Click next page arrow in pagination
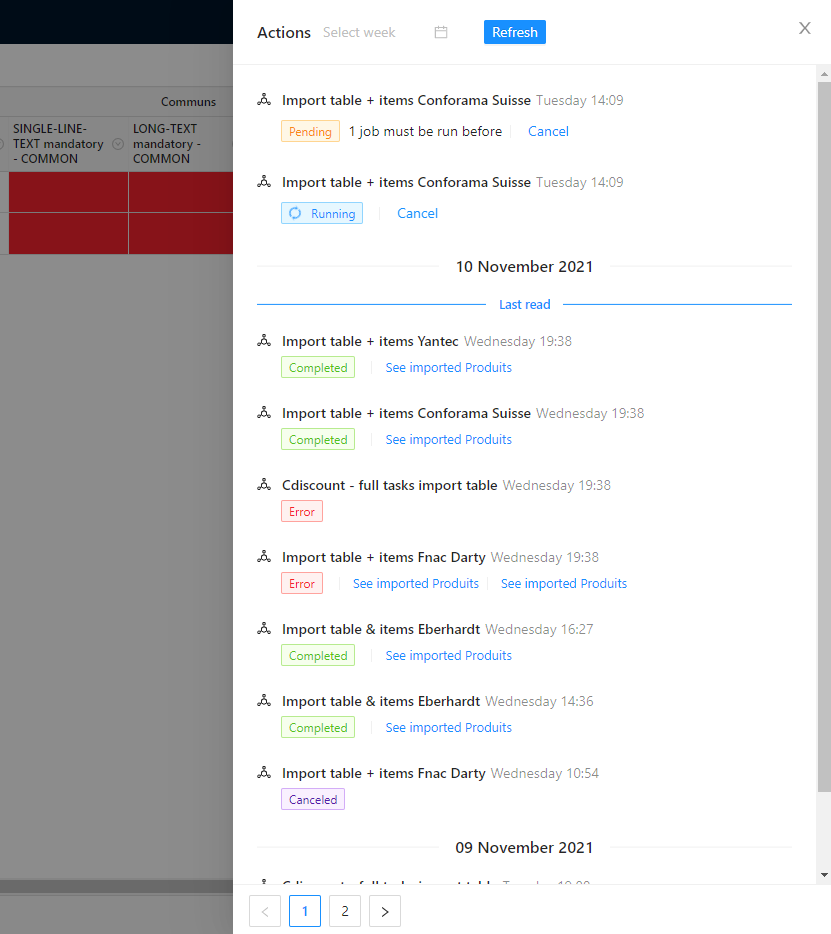The image size is (831, 934). 385,911
